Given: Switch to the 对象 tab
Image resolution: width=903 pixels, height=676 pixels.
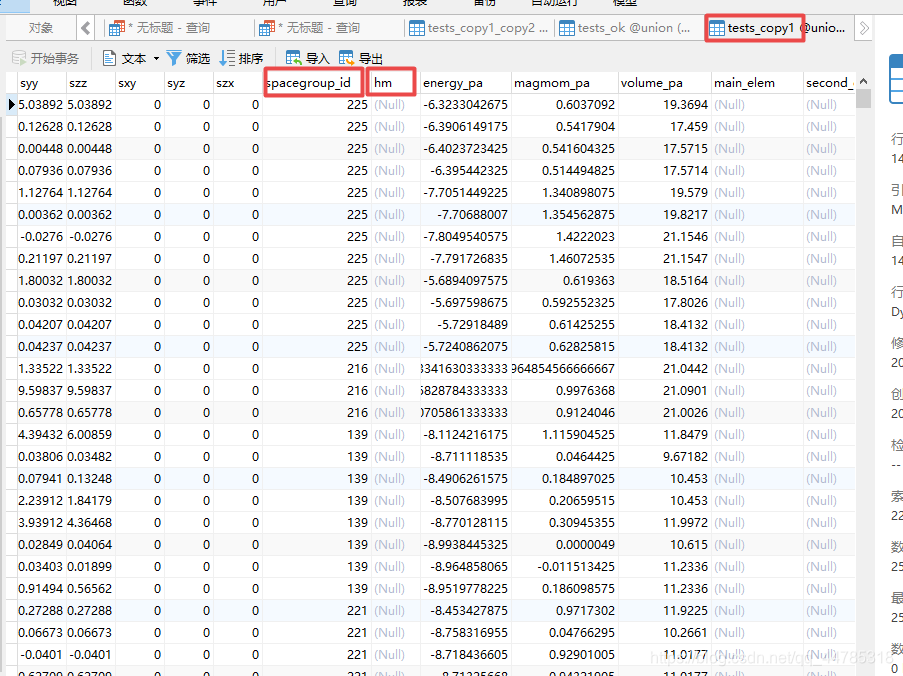Looking at the screenshot, I should 40,28.
